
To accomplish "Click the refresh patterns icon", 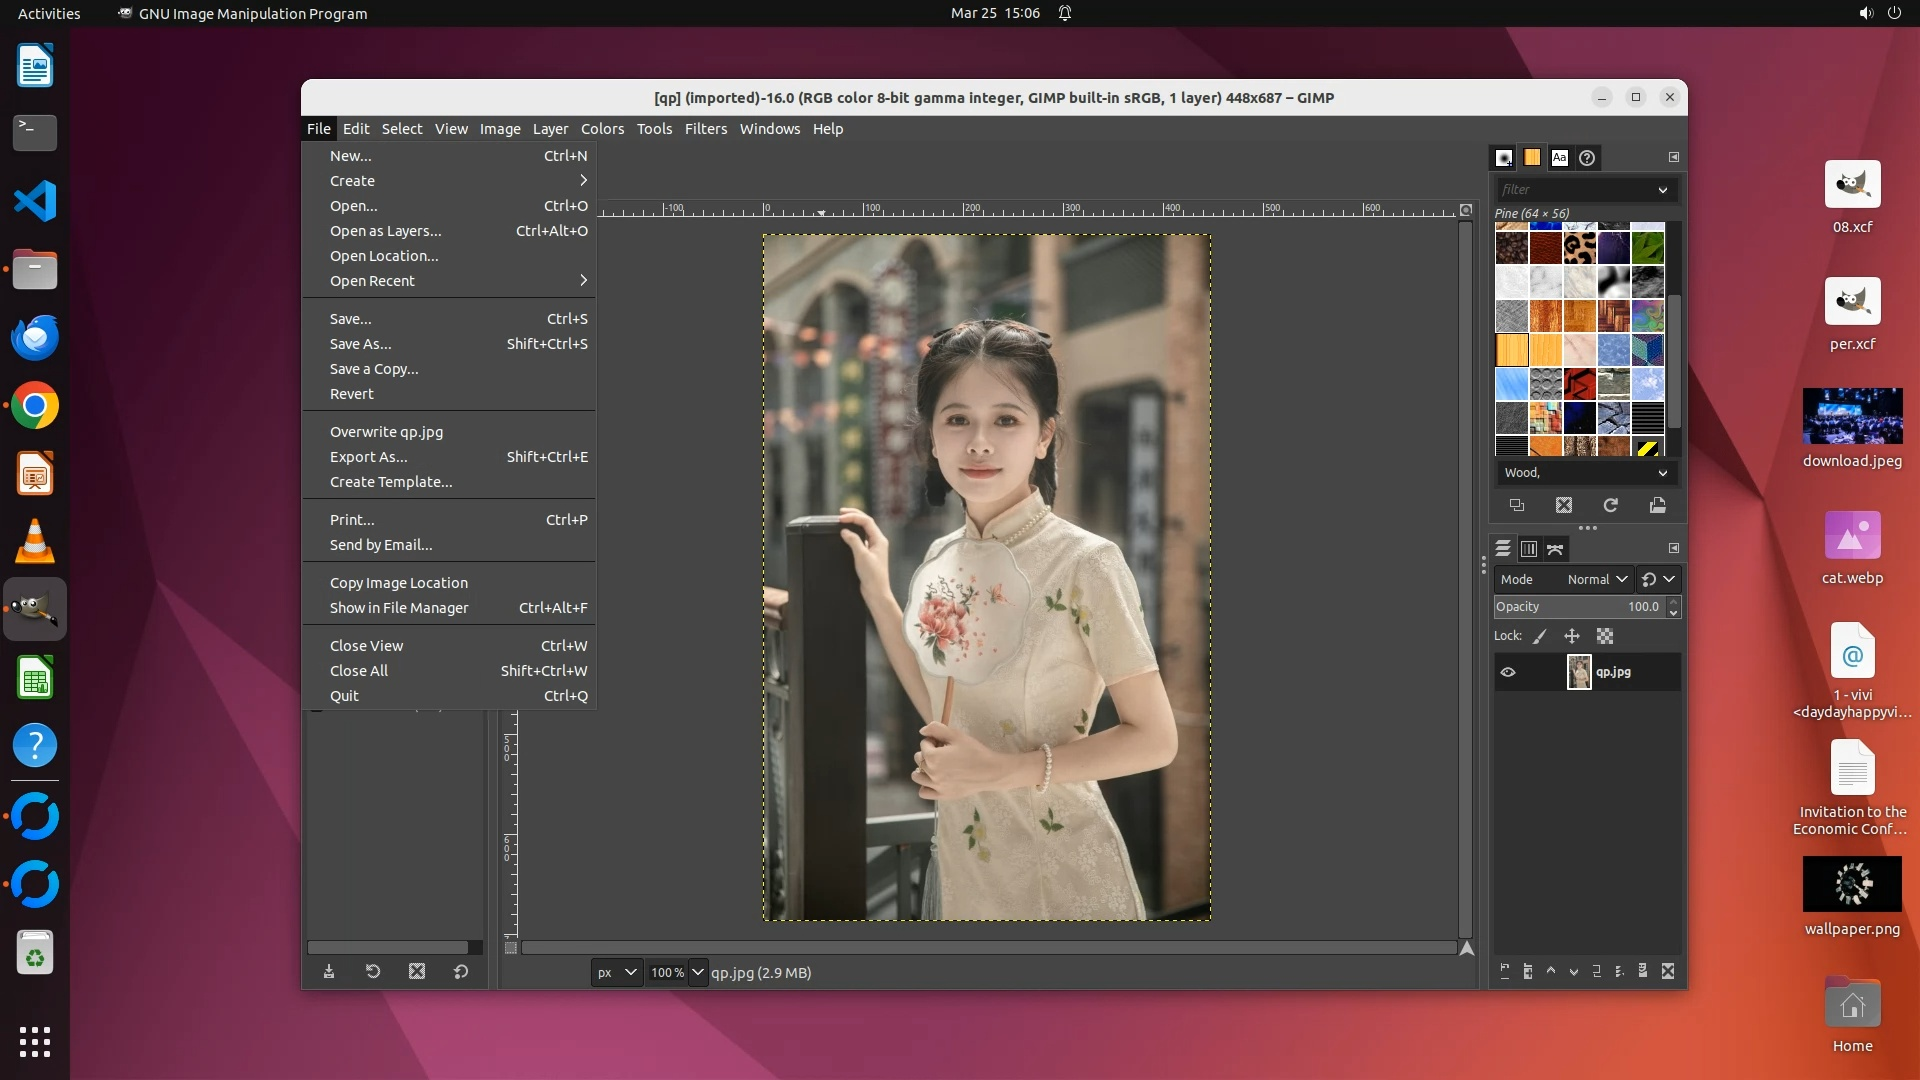I will point(1610,506).
